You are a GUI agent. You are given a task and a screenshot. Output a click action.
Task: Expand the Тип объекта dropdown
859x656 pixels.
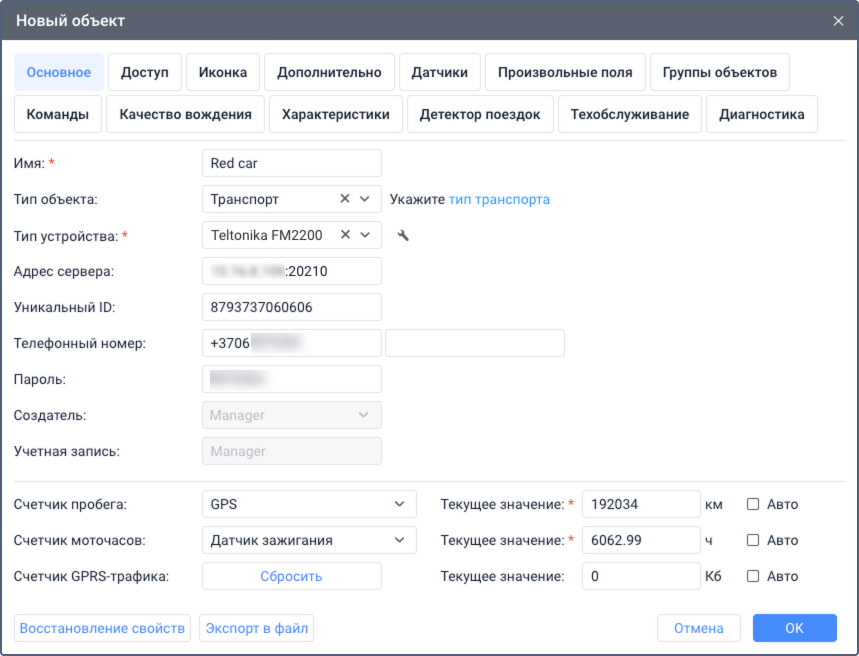point(365,199)
